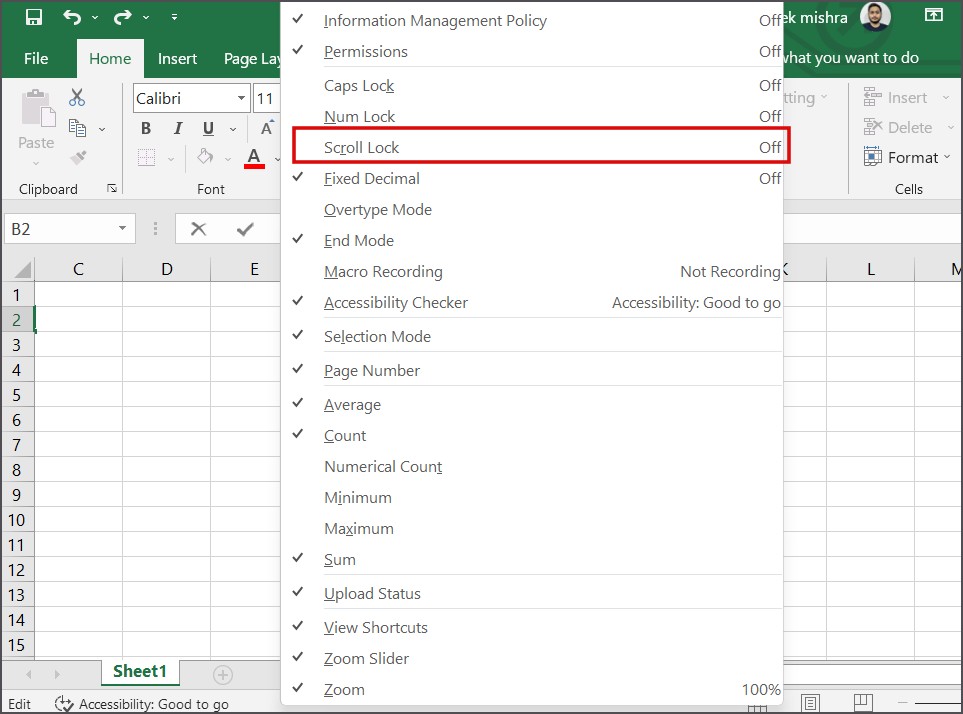Click the Save icon on Quick Access Toolbar

(32, 15)
